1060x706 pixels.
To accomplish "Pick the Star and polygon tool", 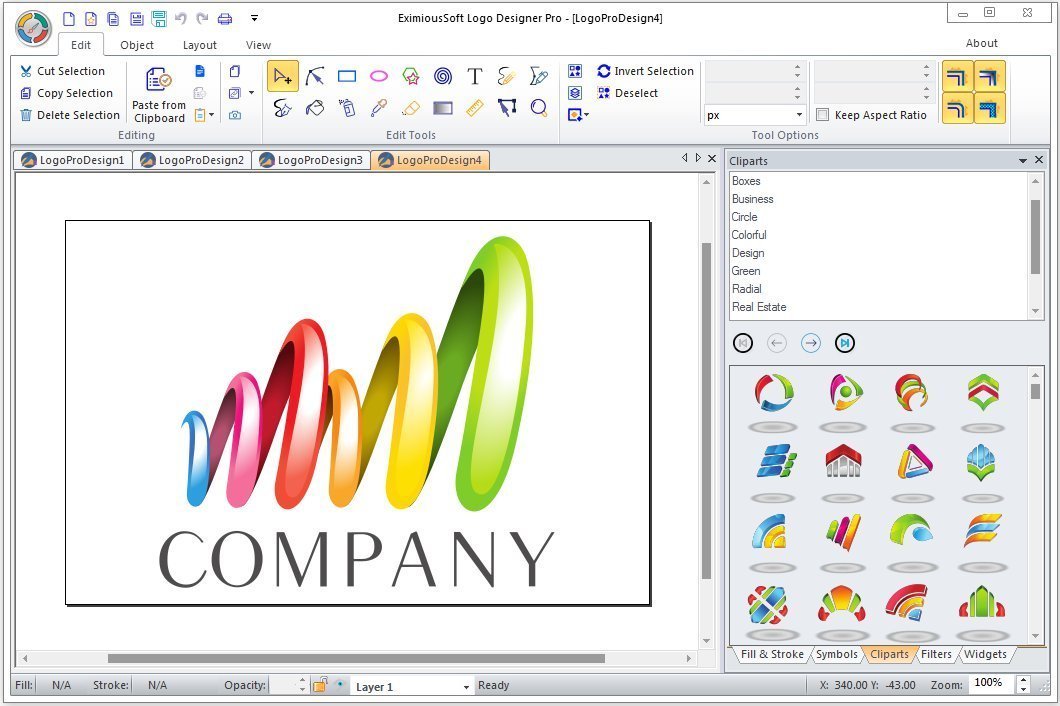I will click(410, 76).
